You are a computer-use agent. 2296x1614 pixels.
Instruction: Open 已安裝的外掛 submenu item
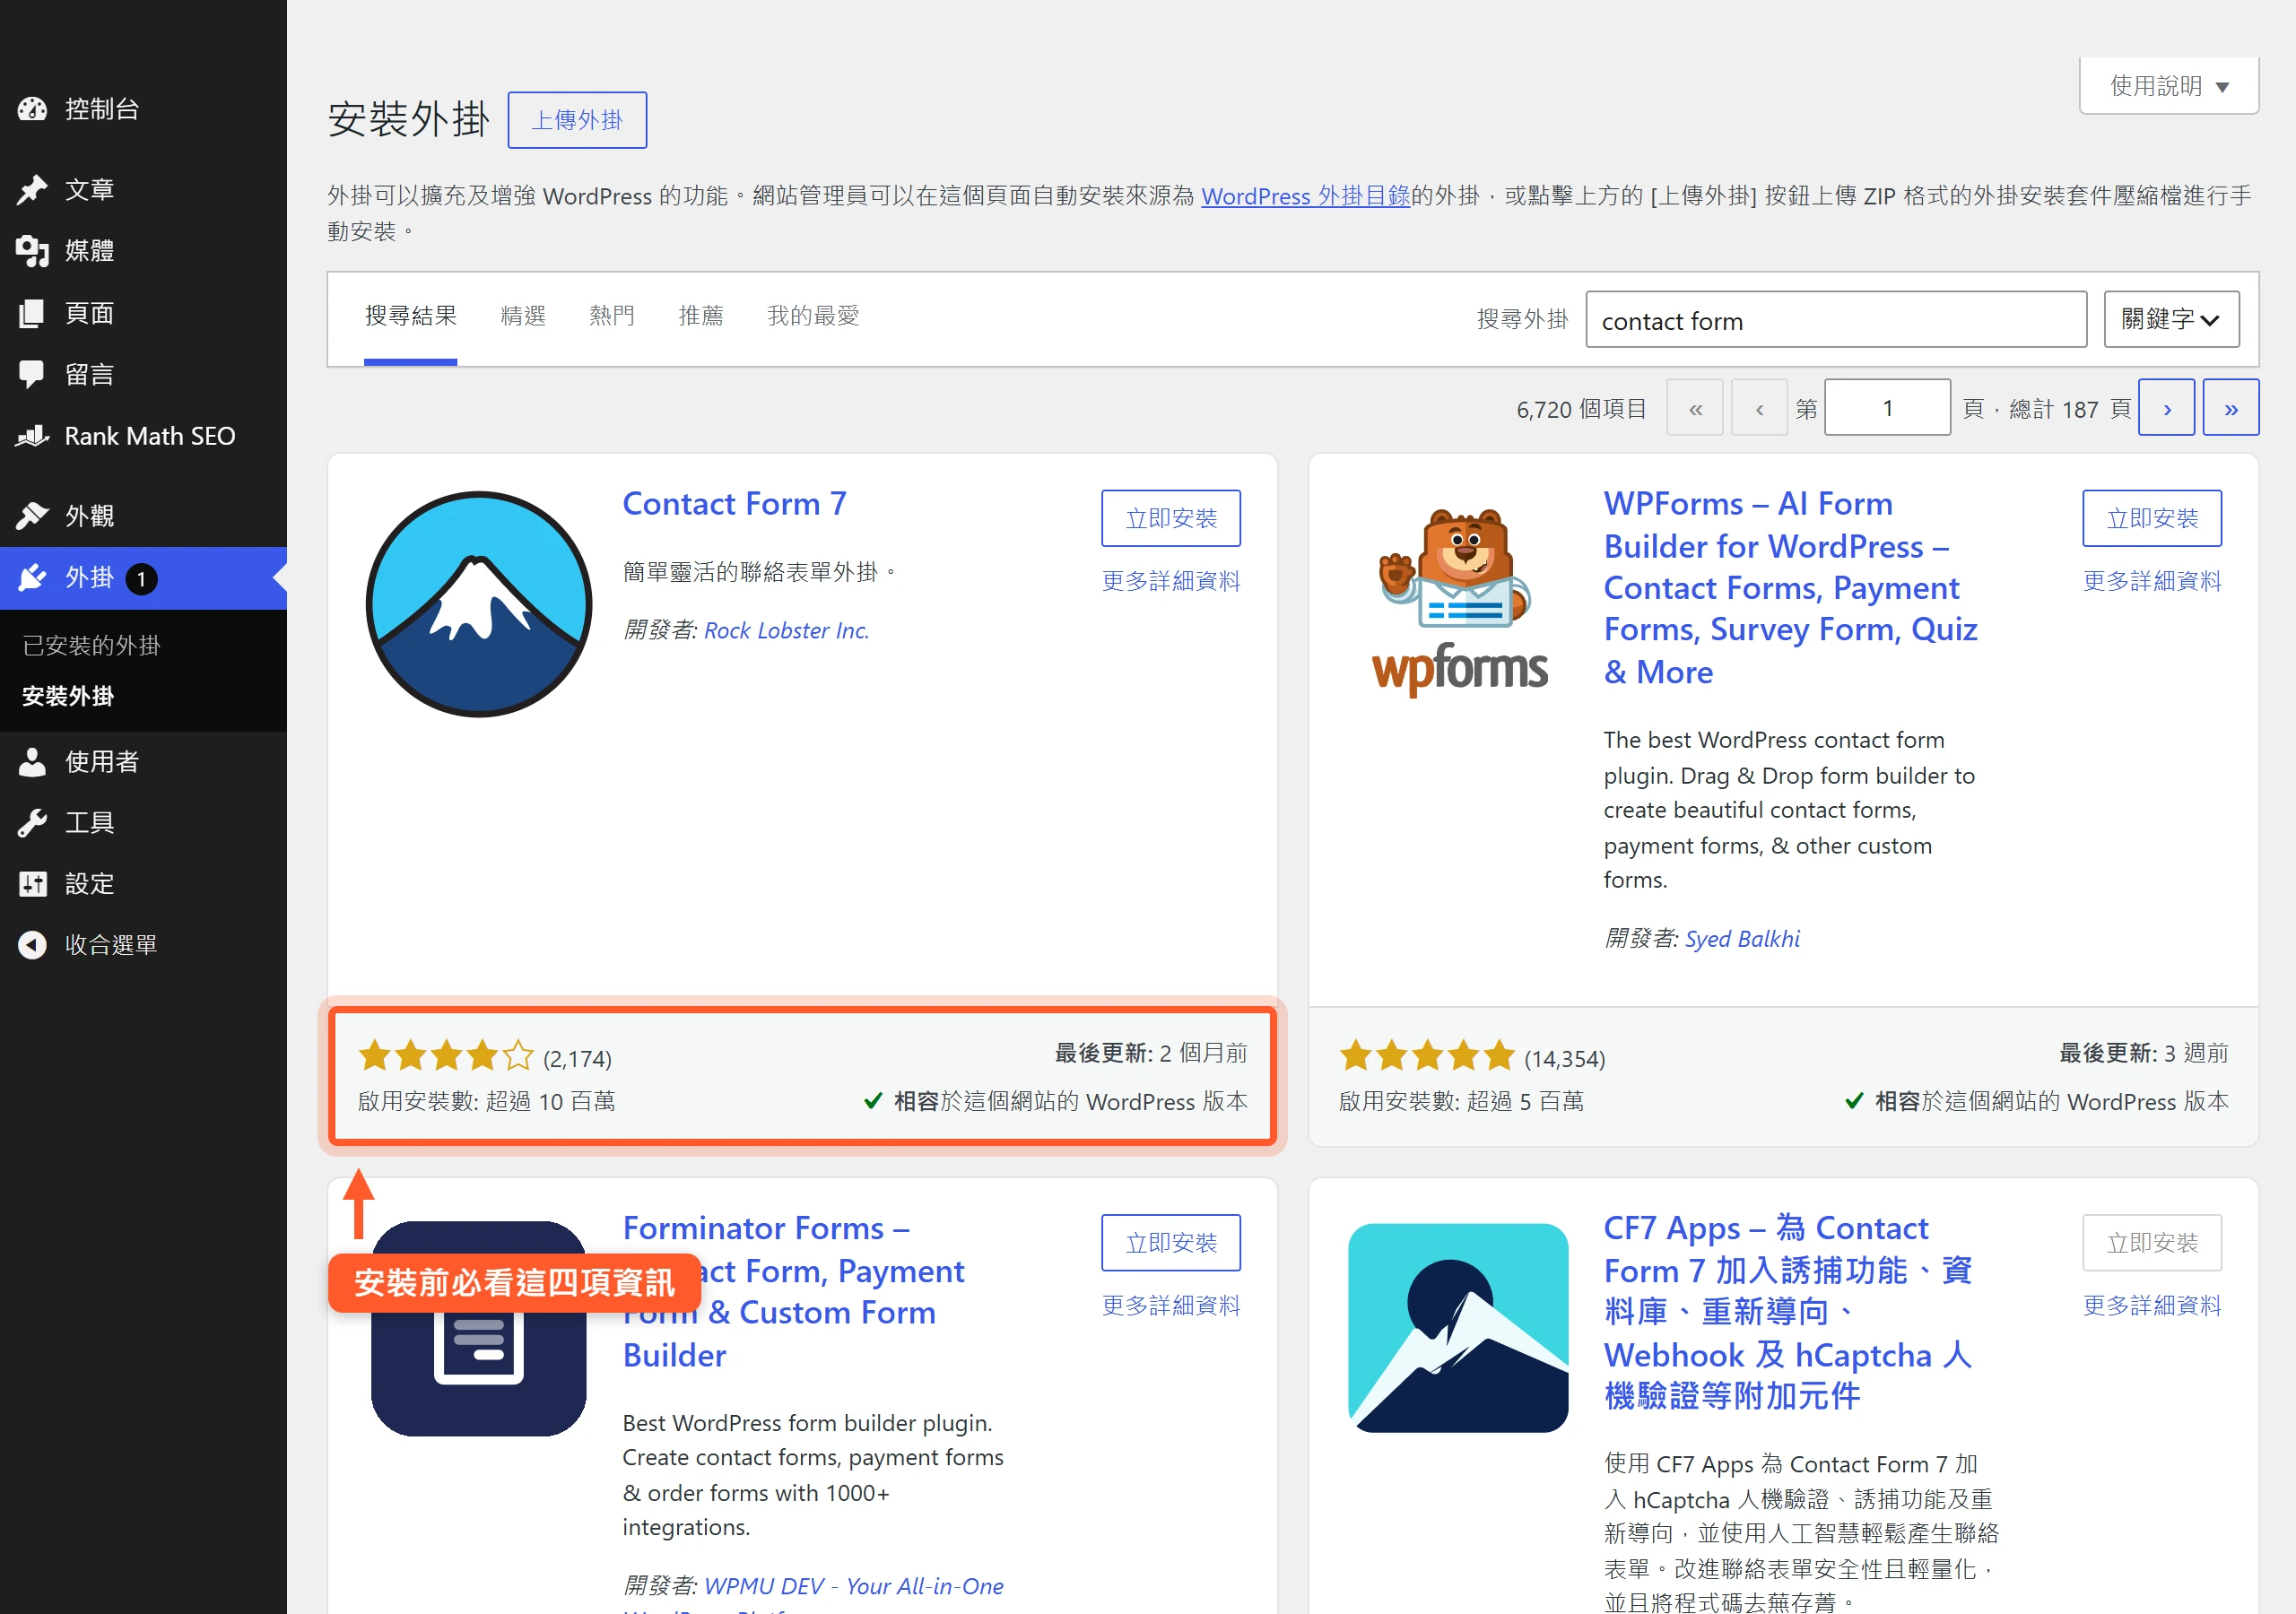click(x=91, y=645)
